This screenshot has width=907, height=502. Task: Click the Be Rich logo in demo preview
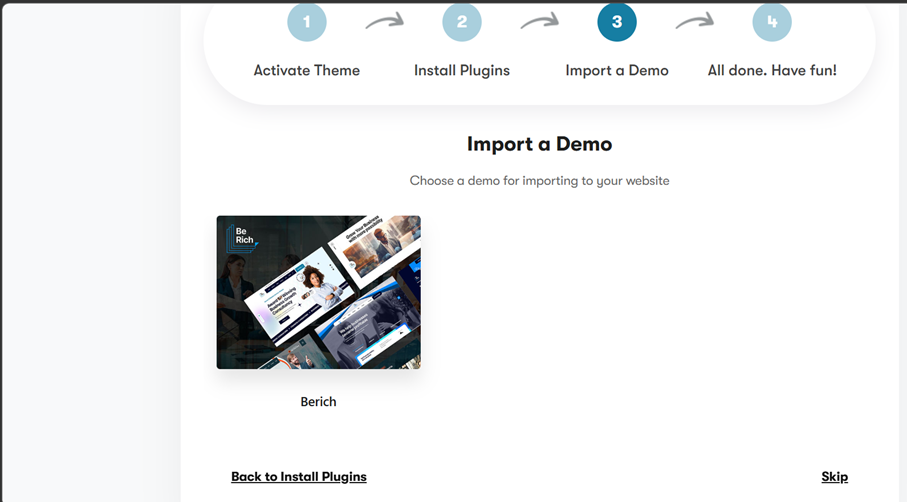[x=239, y=234]
